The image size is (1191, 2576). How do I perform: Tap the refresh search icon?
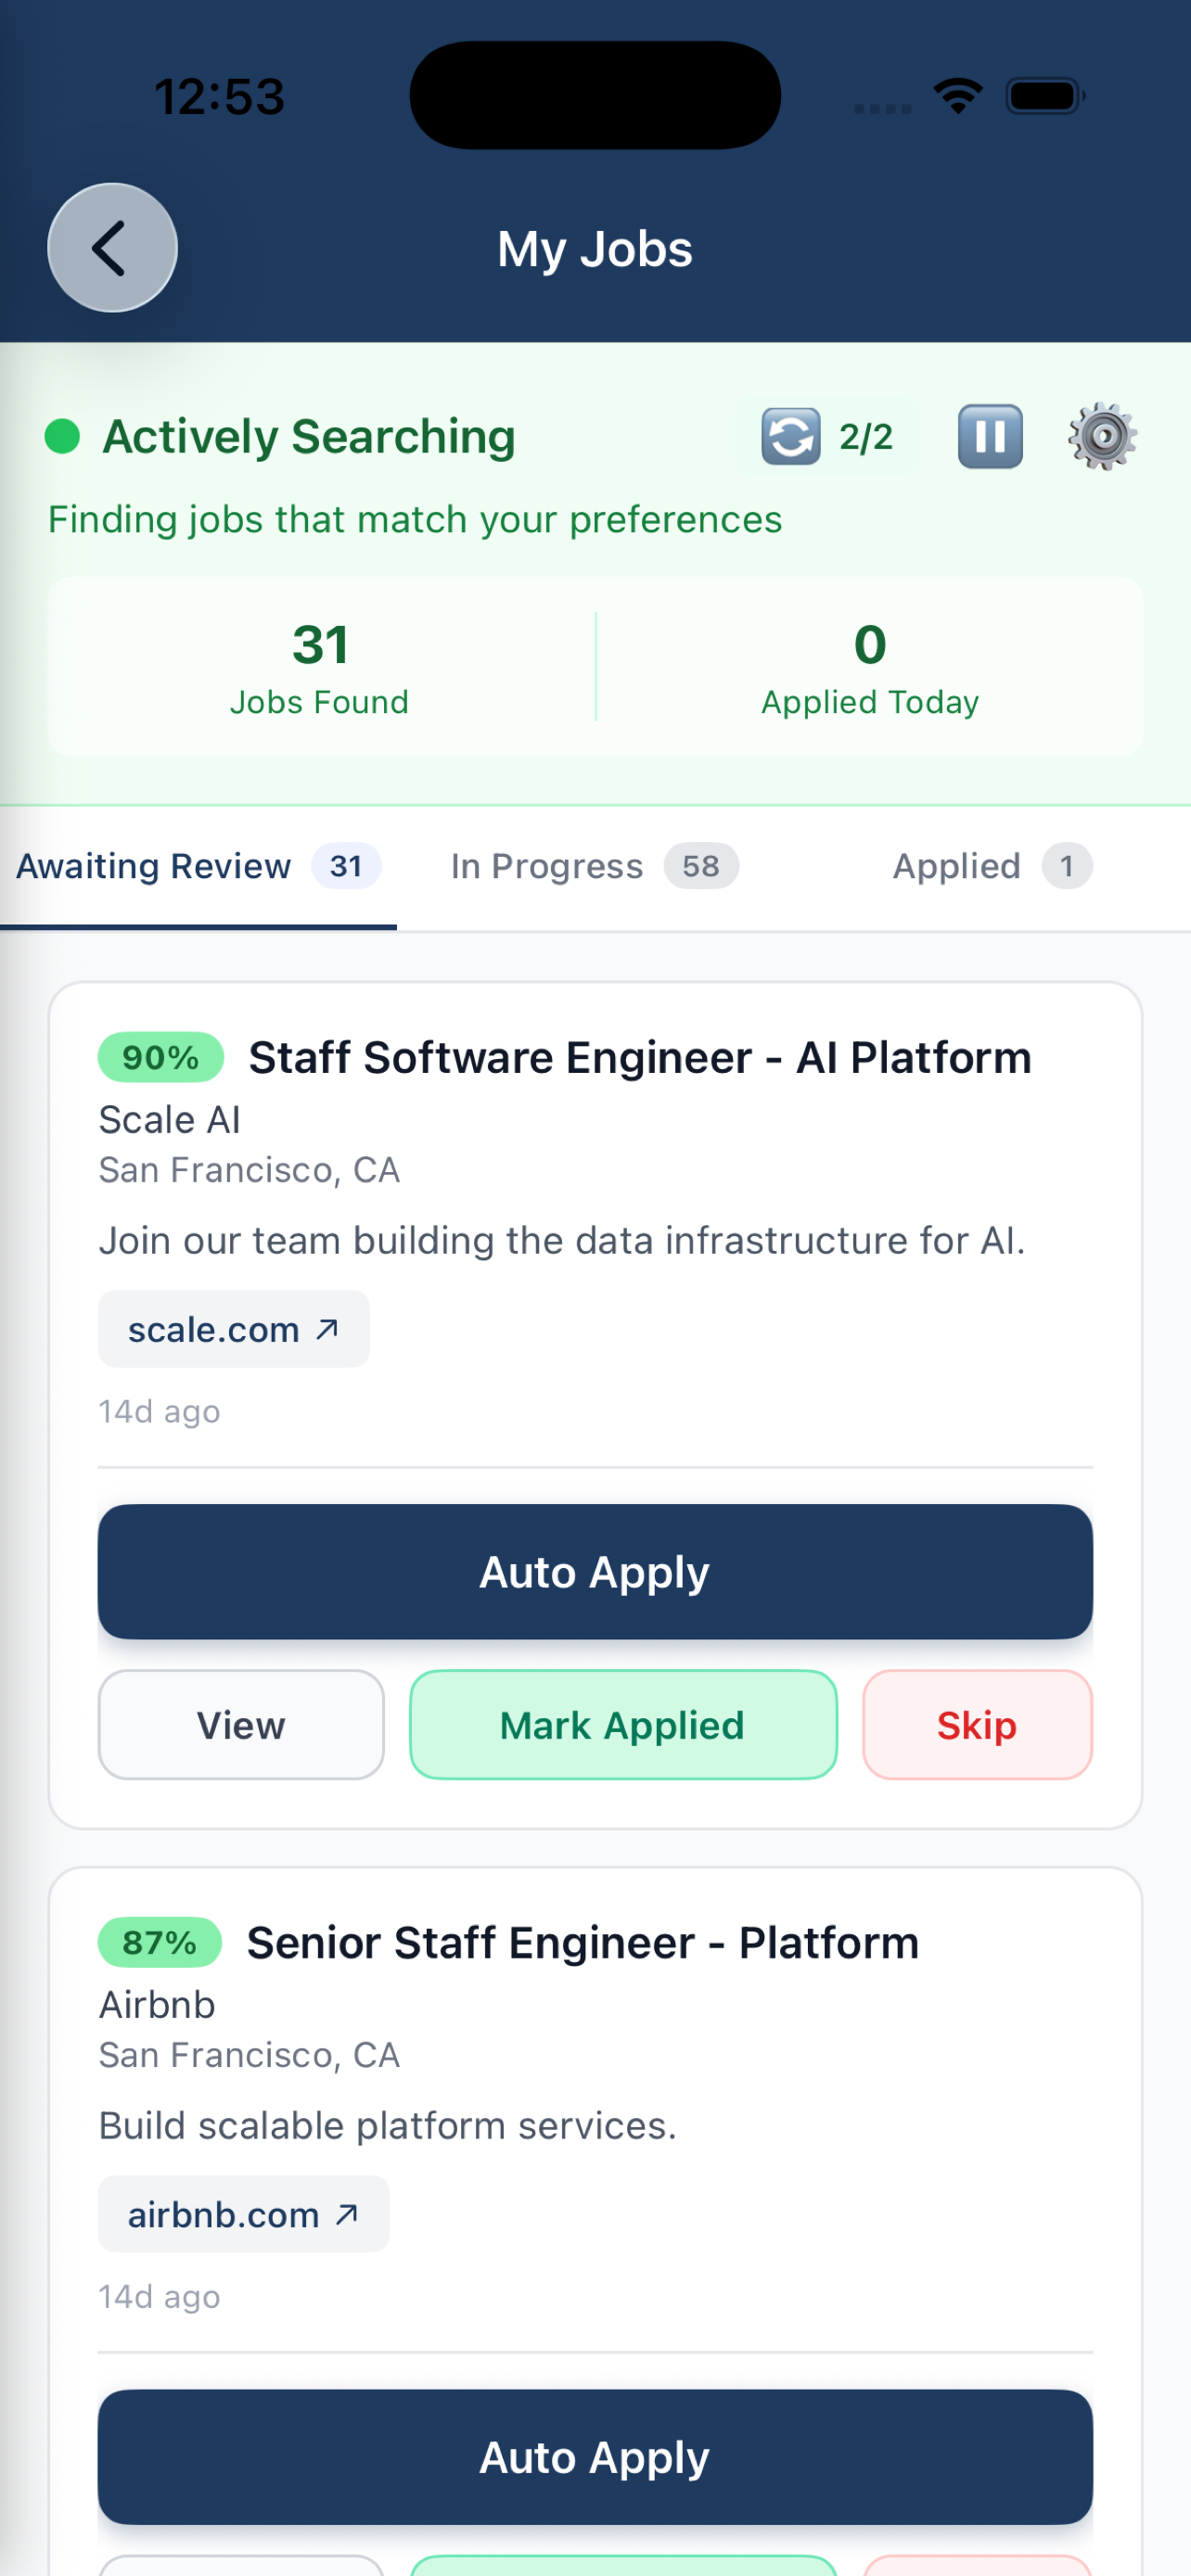pos(789,435)
